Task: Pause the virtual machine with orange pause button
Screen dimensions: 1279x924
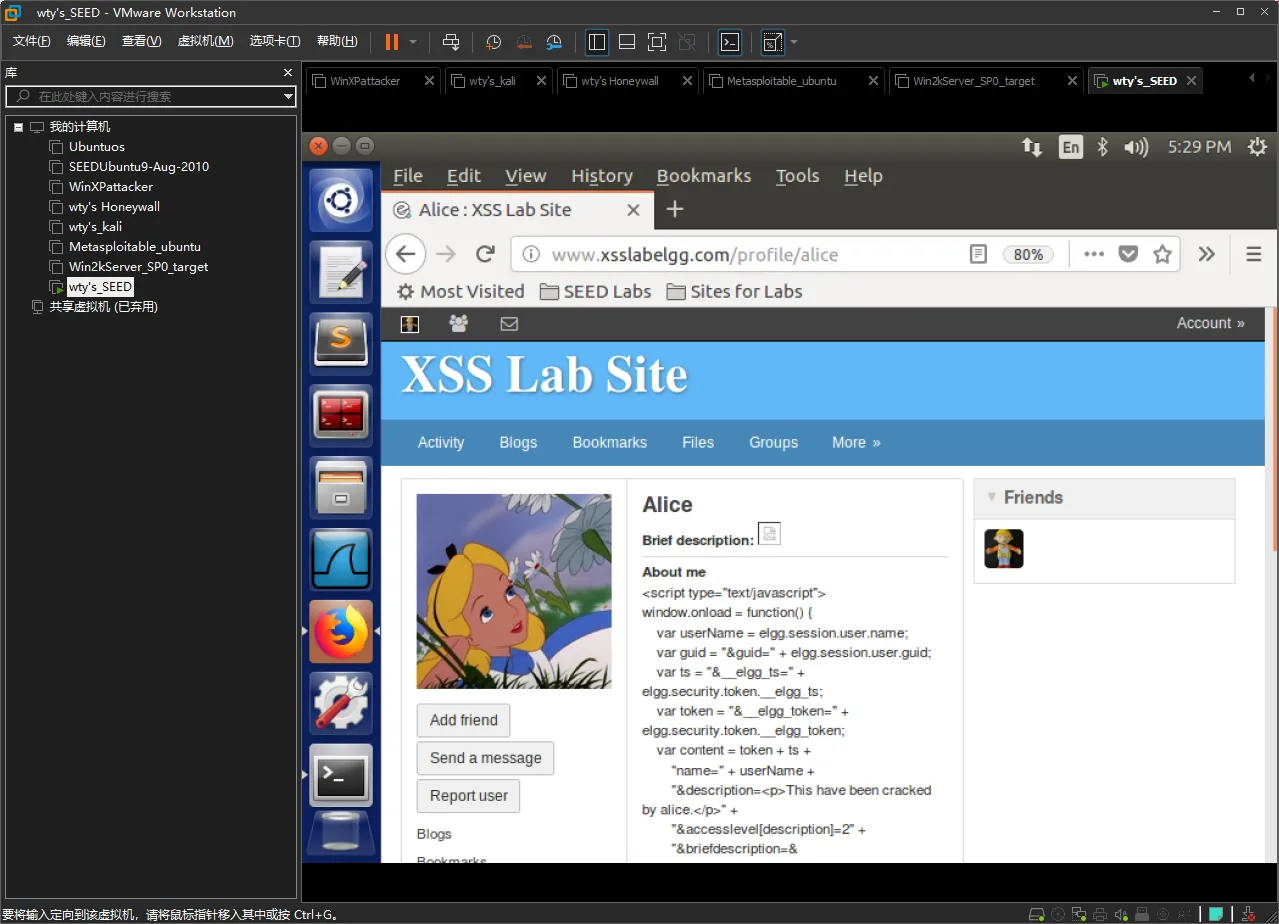Action: (x=391, y=42)
